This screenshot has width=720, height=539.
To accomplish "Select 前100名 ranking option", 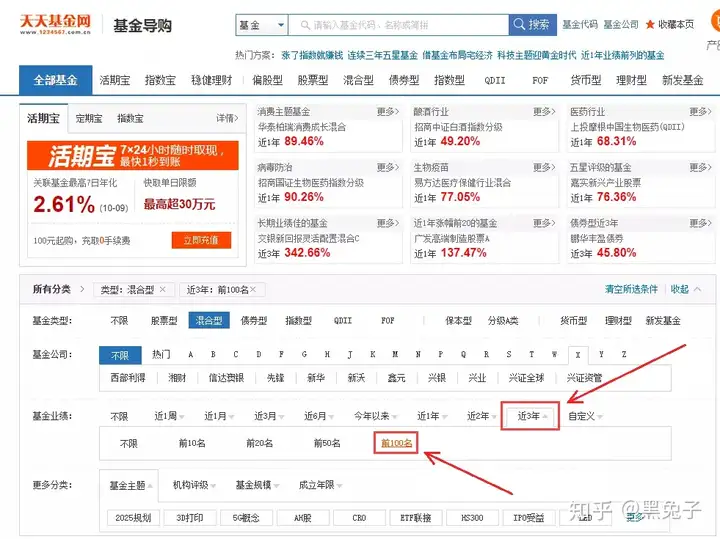I will [396, 443].
